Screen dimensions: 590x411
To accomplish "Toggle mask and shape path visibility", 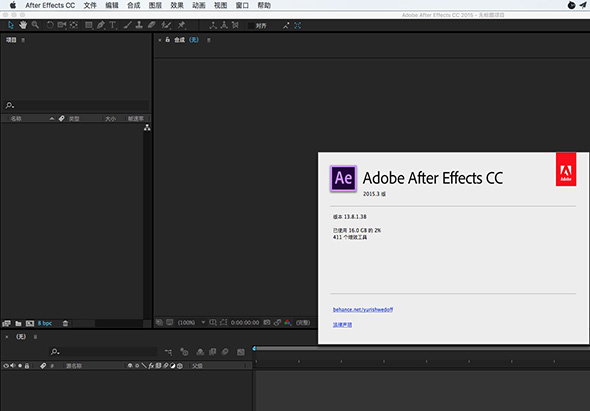I will tap(224, 322).
